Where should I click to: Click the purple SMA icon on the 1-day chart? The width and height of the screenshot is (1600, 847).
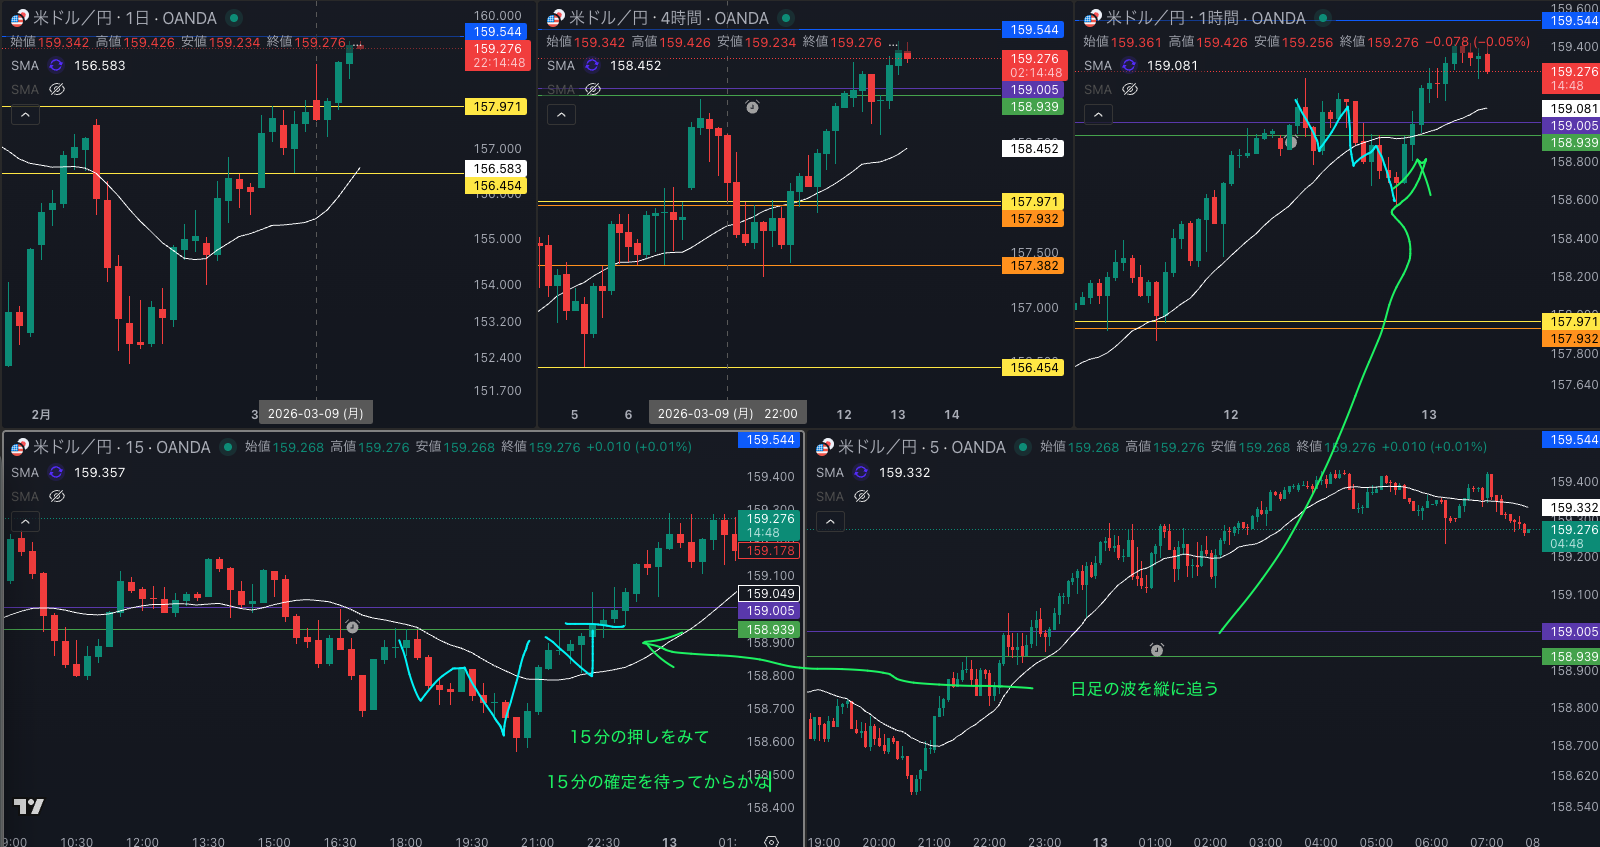(56, 65)
